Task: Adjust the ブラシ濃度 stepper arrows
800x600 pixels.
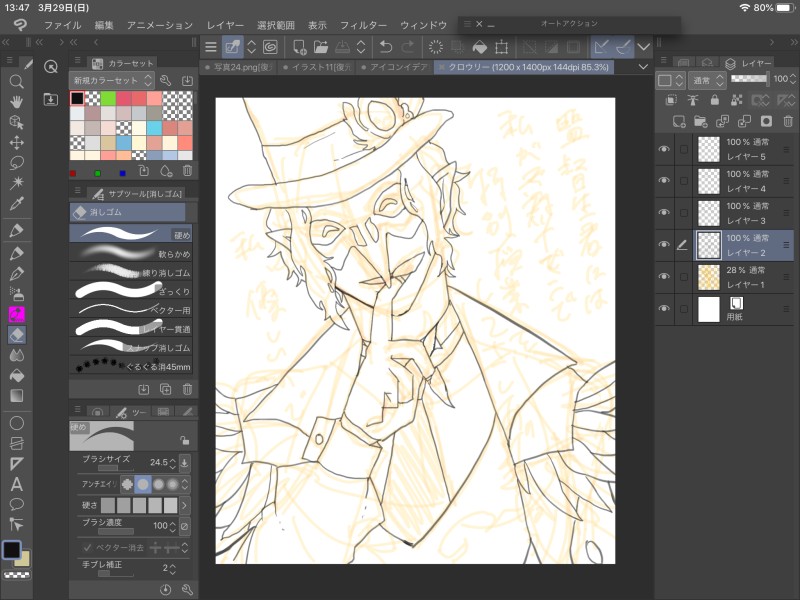Action: click(172, 526)
